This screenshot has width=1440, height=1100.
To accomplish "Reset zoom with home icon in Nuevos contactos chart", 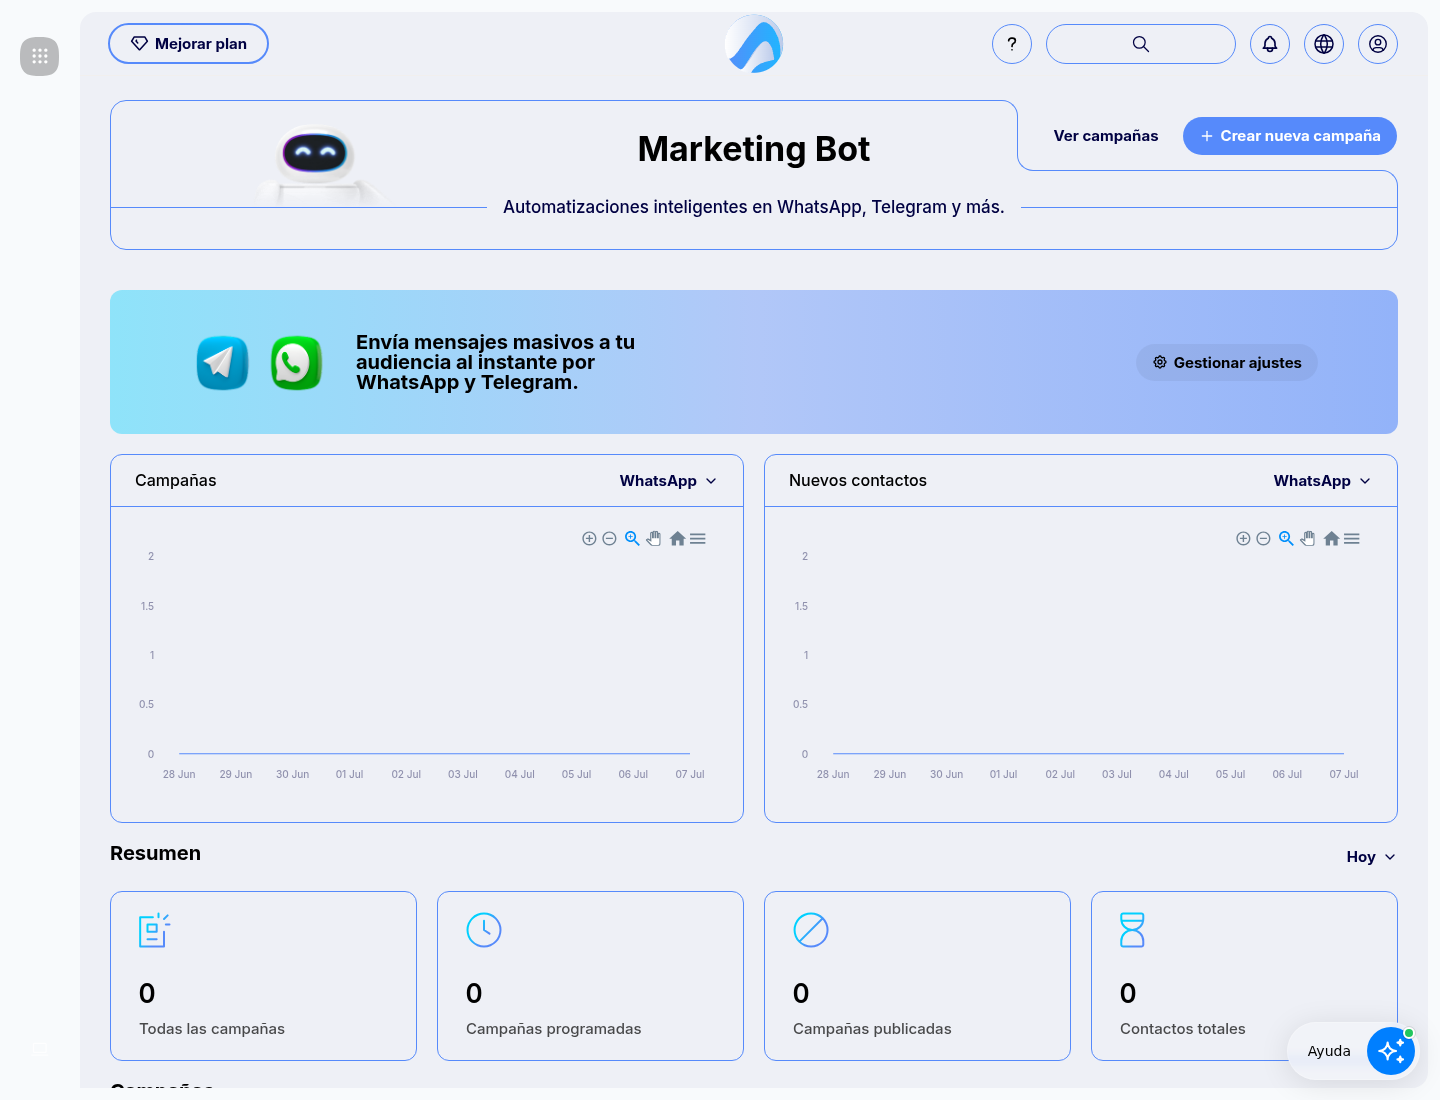I will pyautogui.click(x=1331, y=538).
